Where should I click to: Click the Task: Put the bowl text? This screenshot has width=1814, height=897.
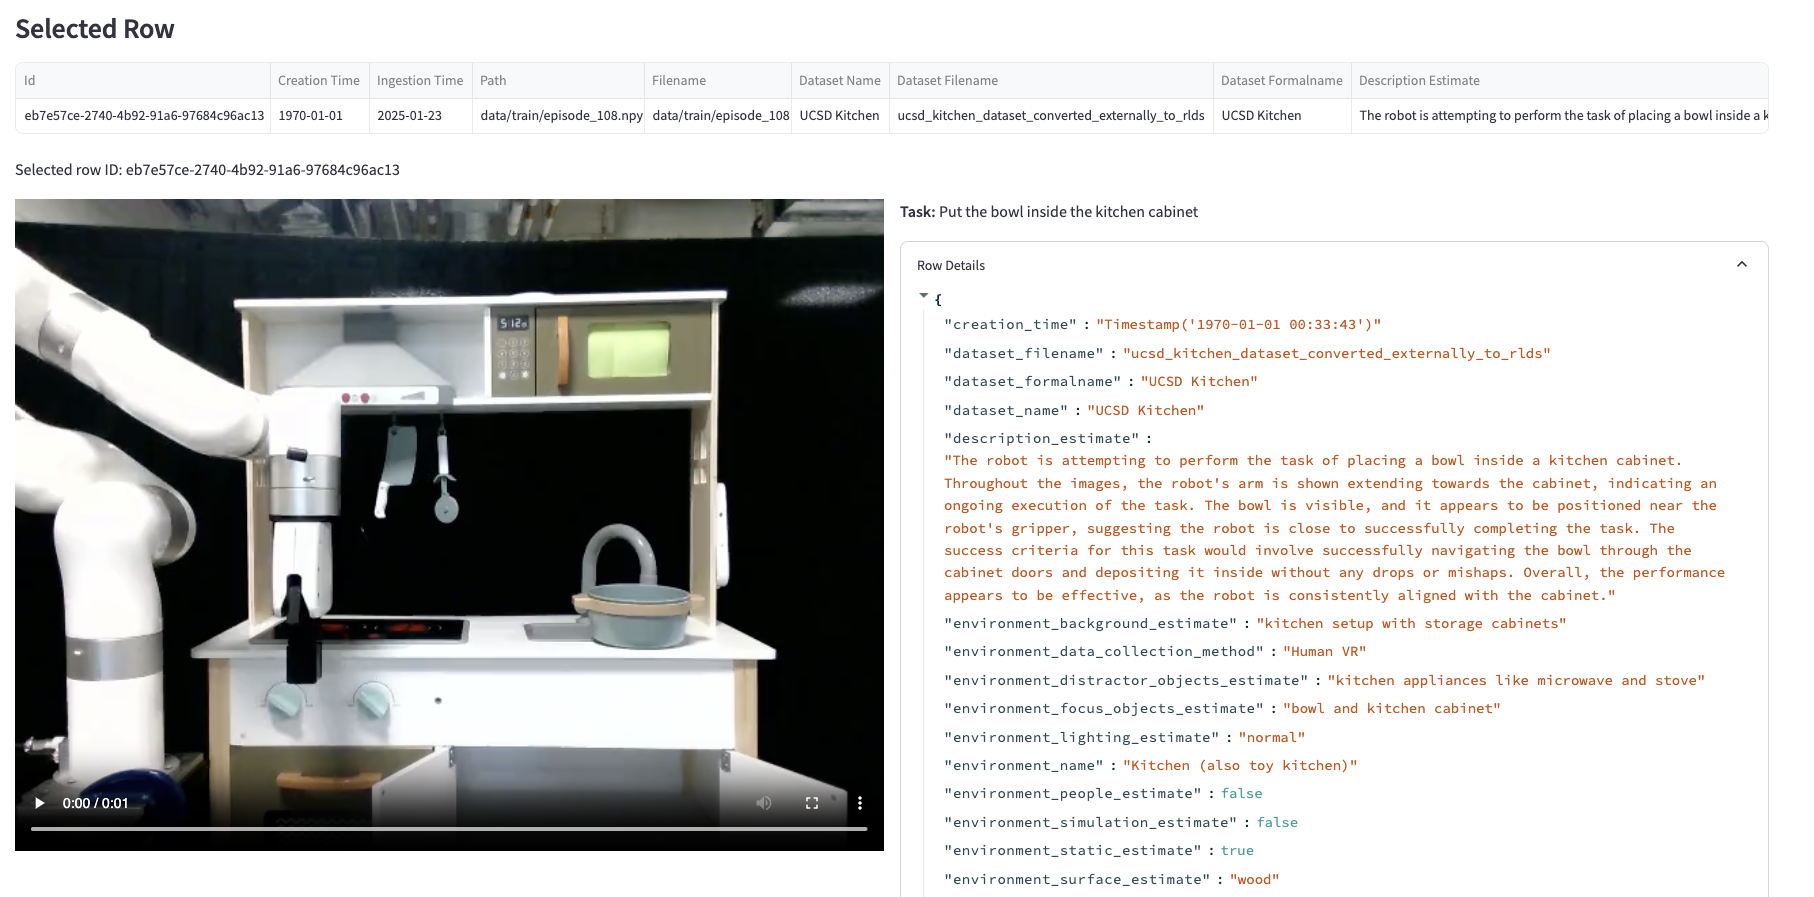coord(1049,212)
